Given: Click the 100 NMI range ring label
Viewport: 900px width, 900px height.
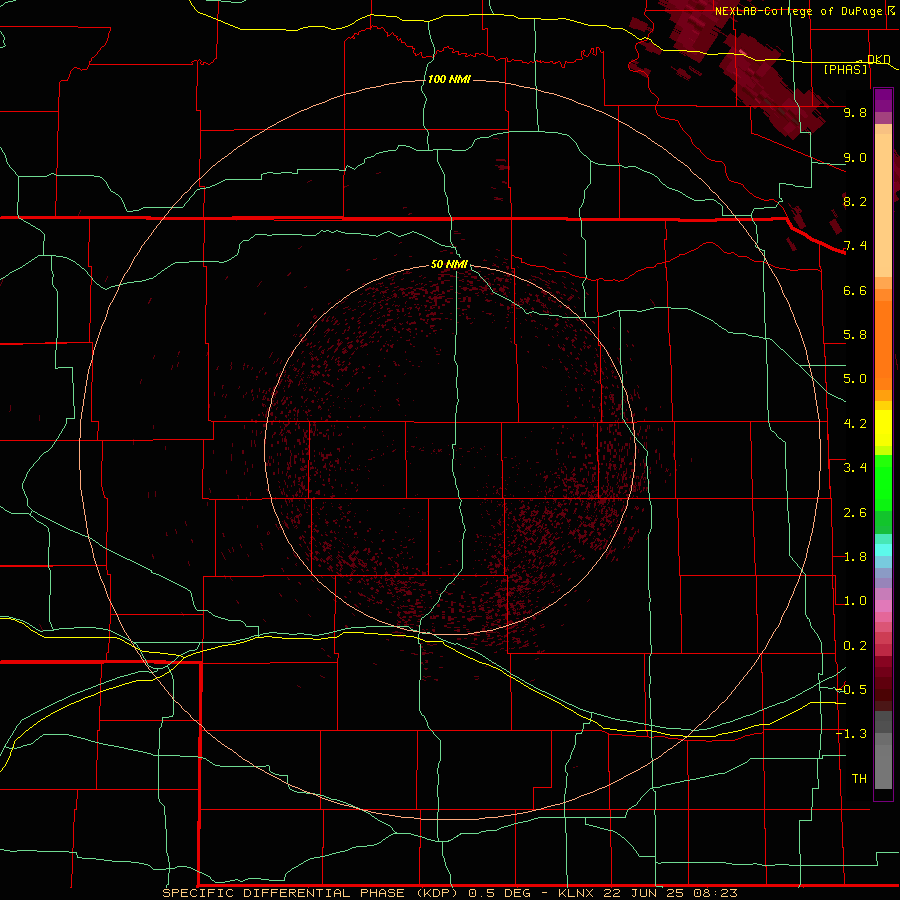Looking at the screenshot, I should pos(449,79).
